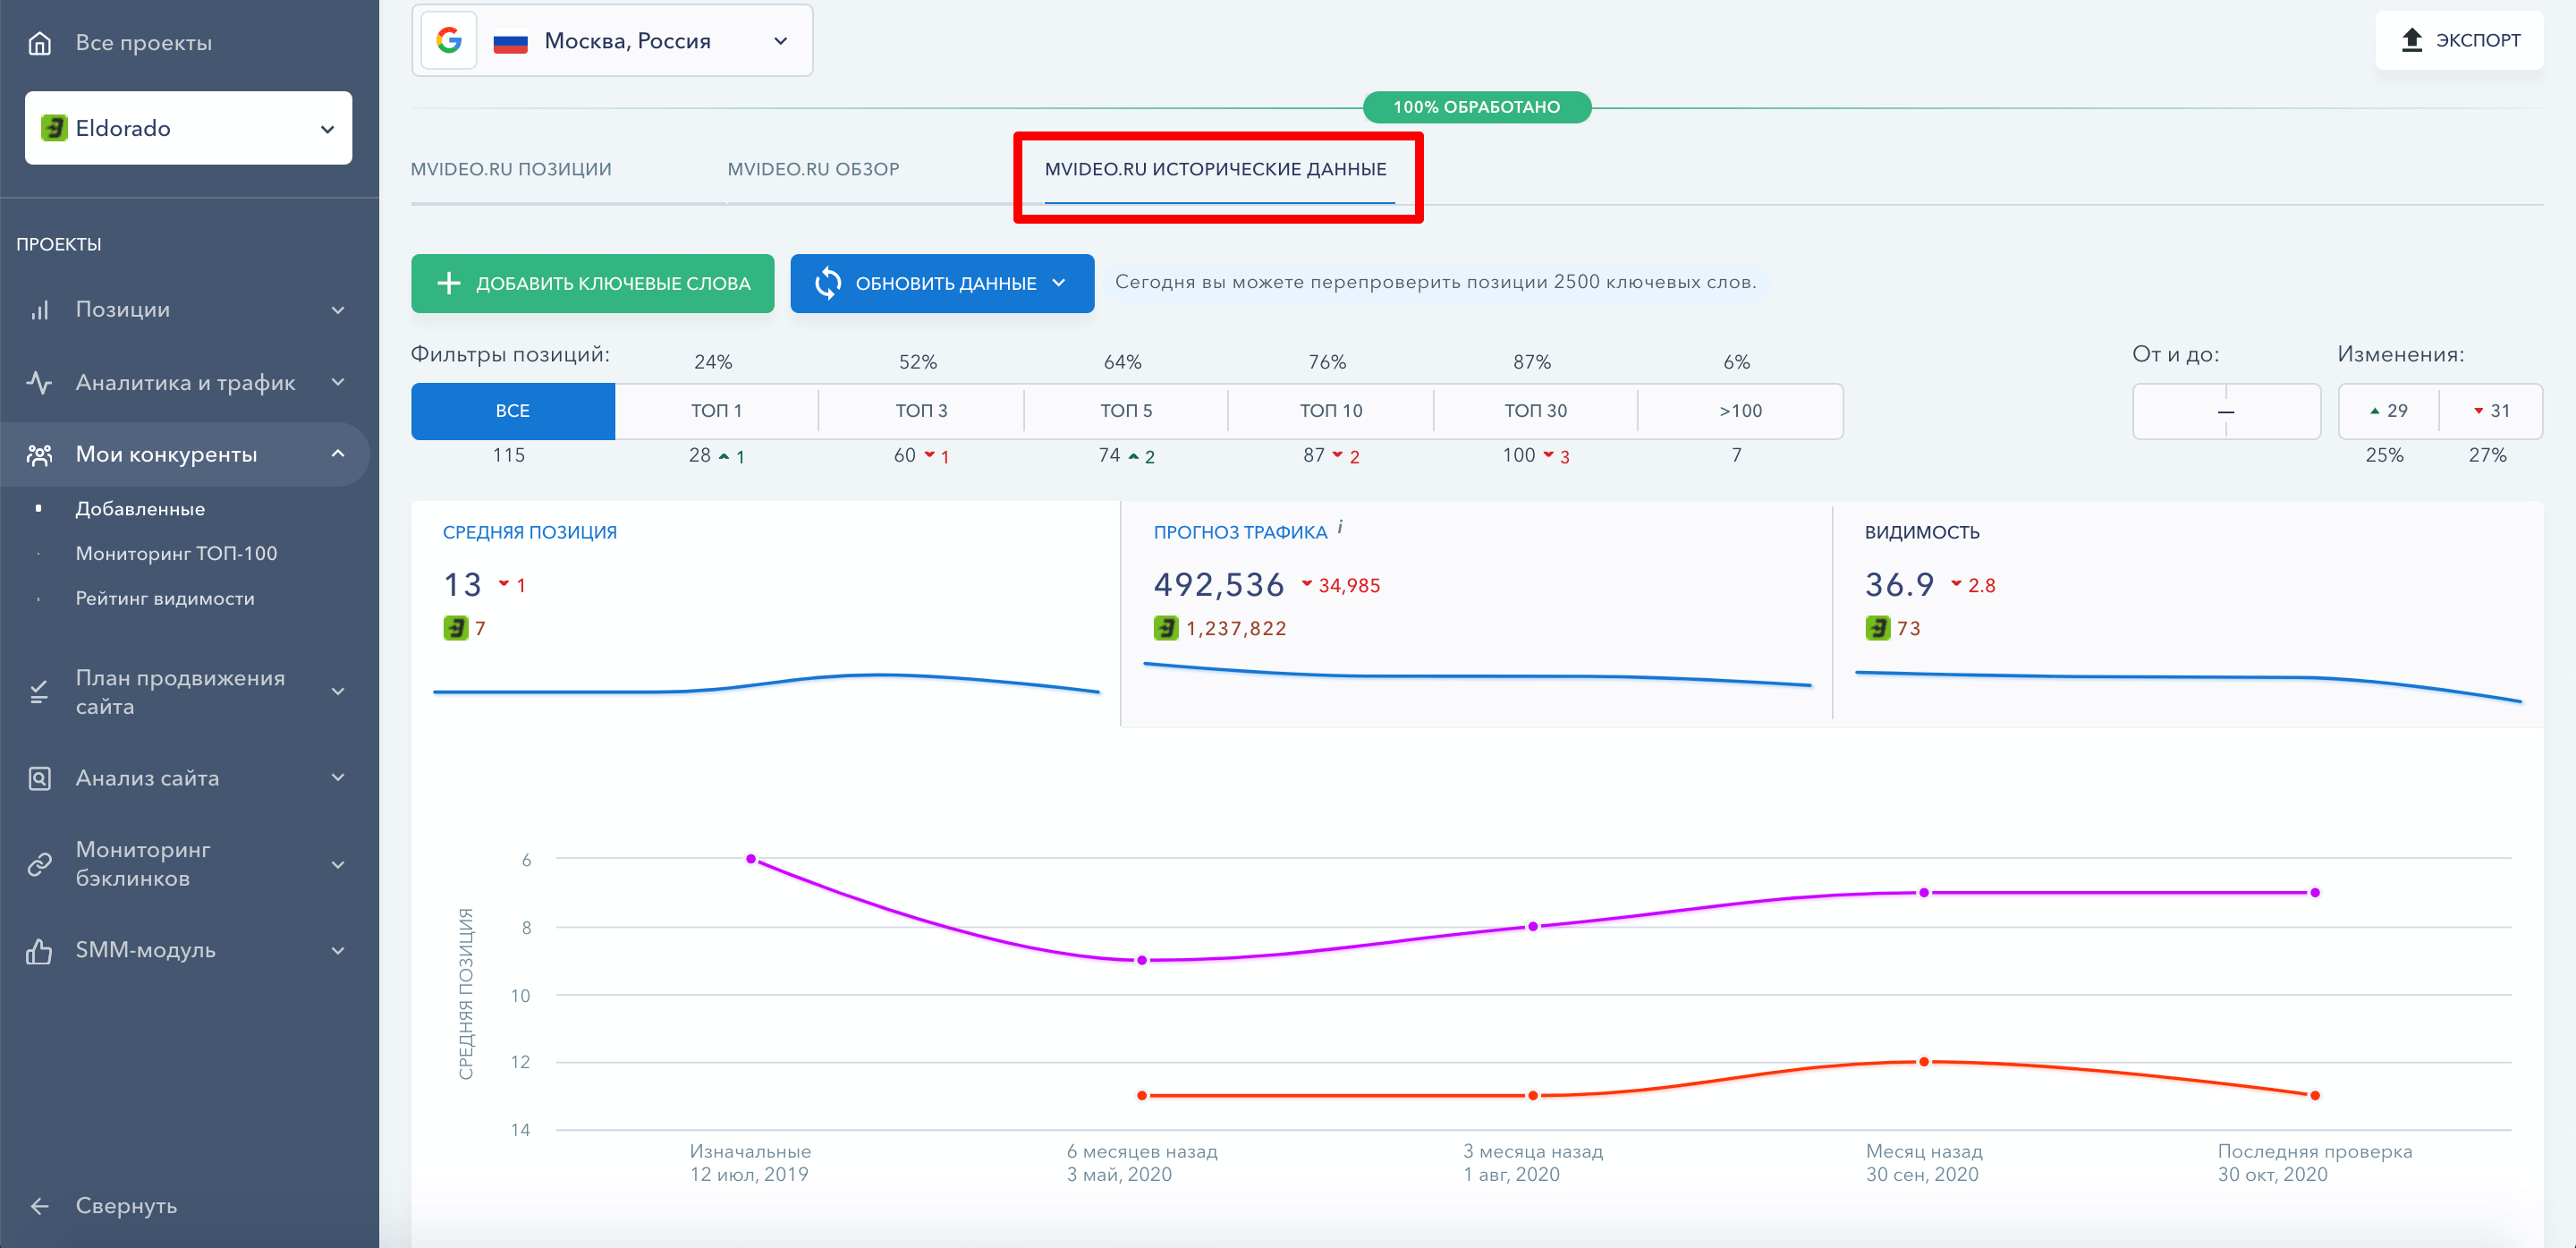
Task: Open Мониторинг ТОП-100 submenu item
Action: pos(177,554)
